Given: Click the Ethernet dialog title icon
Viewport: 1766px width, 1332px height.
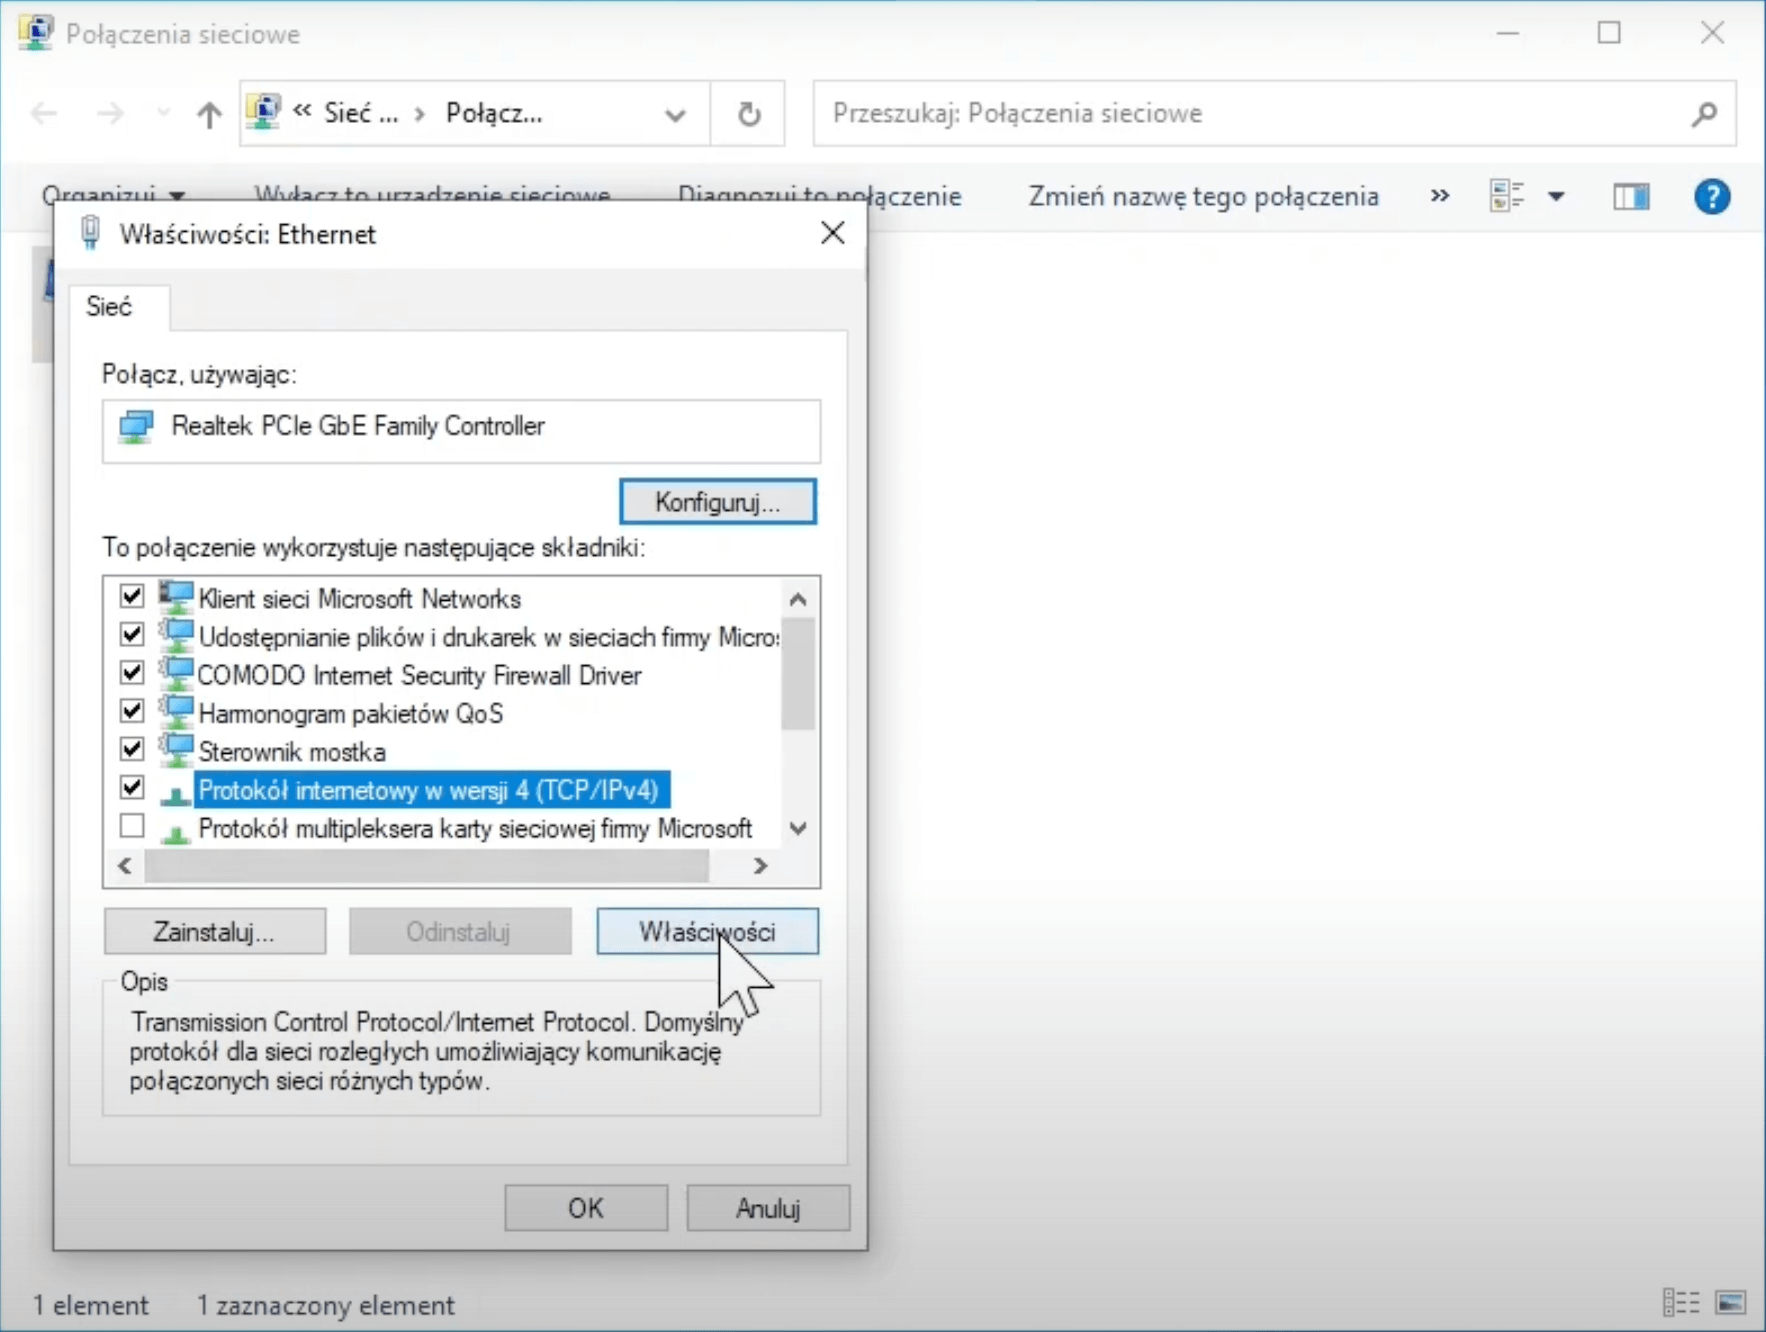Looking at the screenshot, I should (90, 233).
